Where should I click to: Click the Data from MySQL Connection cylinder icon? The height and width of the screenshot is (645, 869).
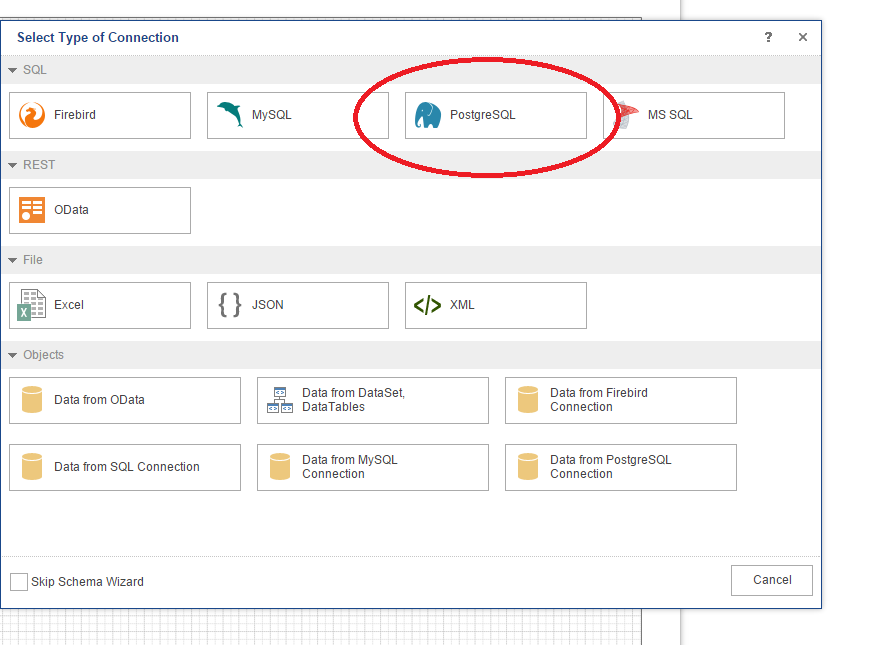point(280,467)
